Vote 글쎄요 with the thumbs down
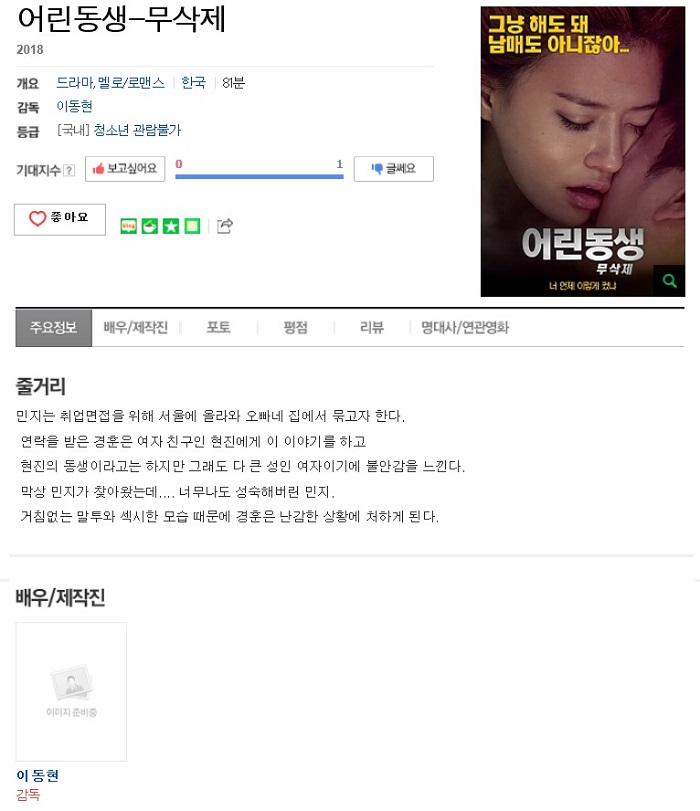Screen dimensions: 700x811 (394, 169)
